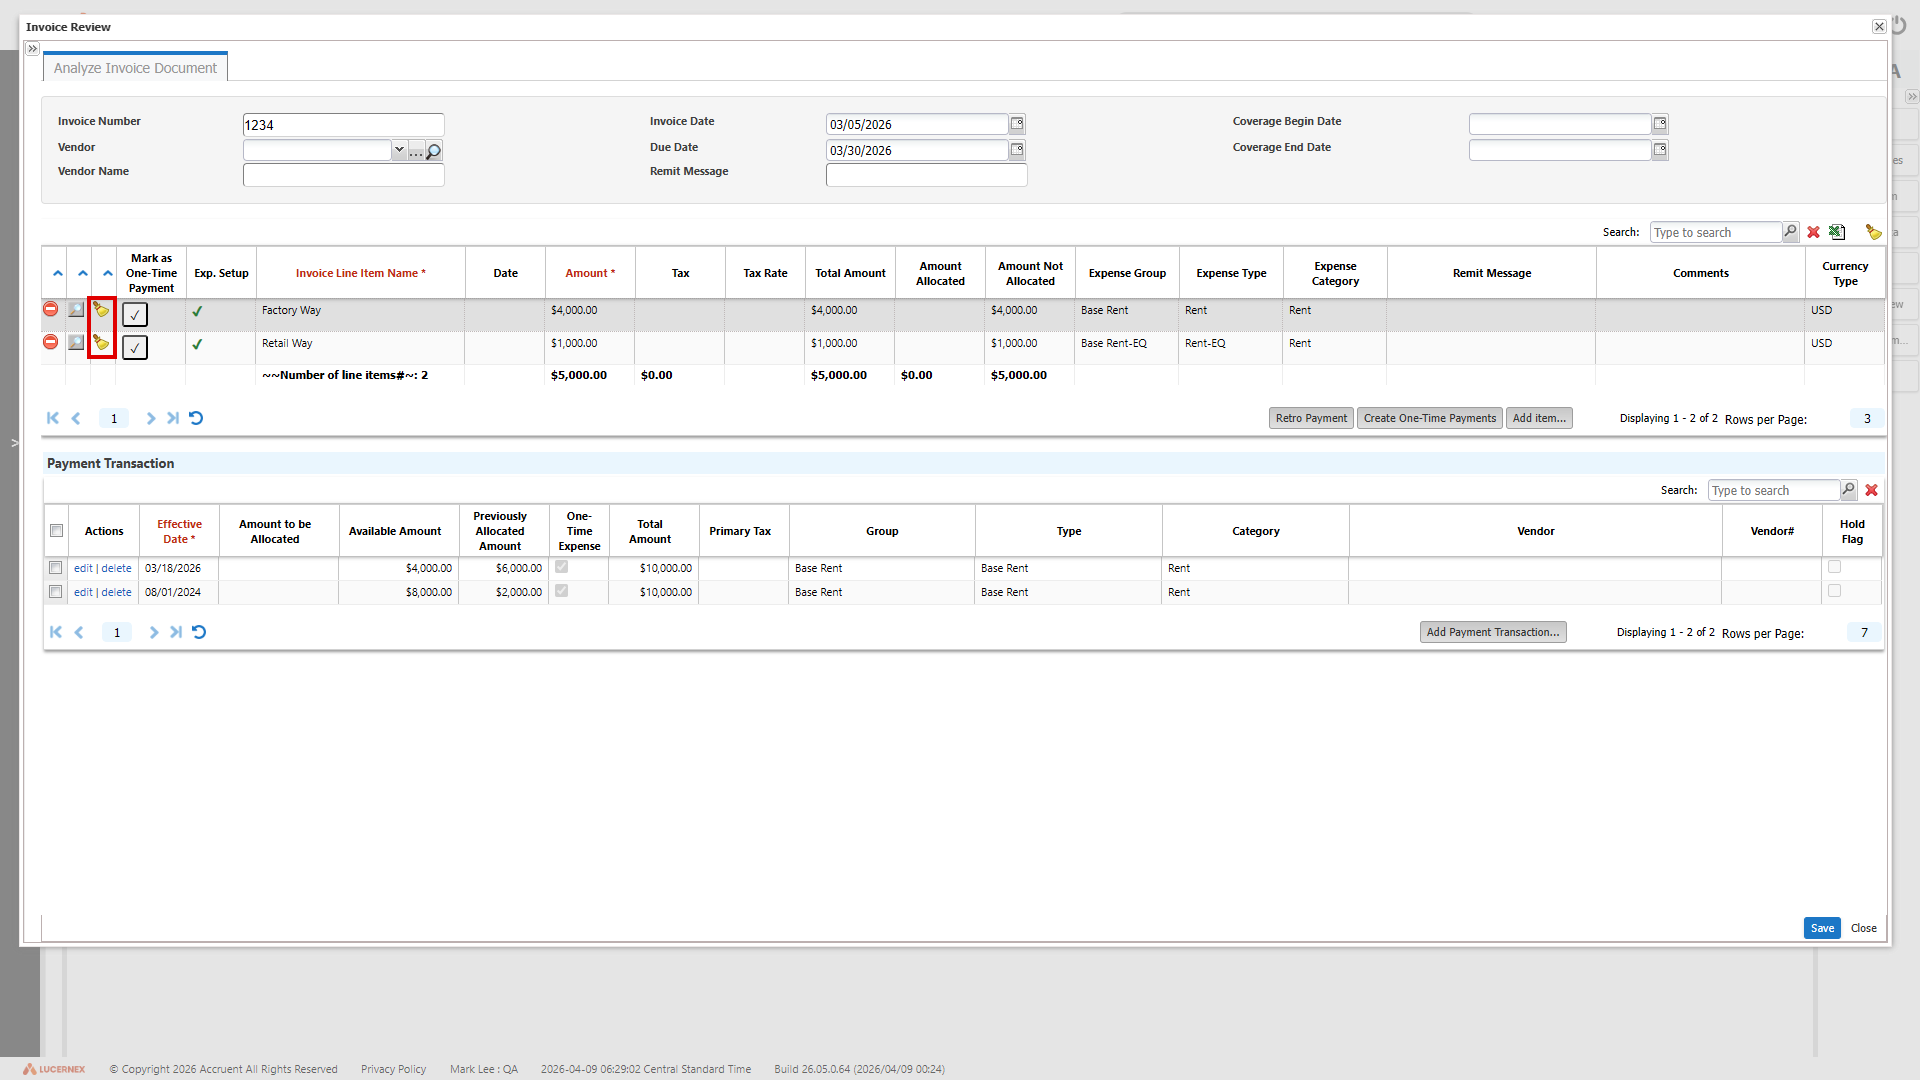Go to last page of line items grid
Viewport: 1920px width, 1080px height.
173,418
